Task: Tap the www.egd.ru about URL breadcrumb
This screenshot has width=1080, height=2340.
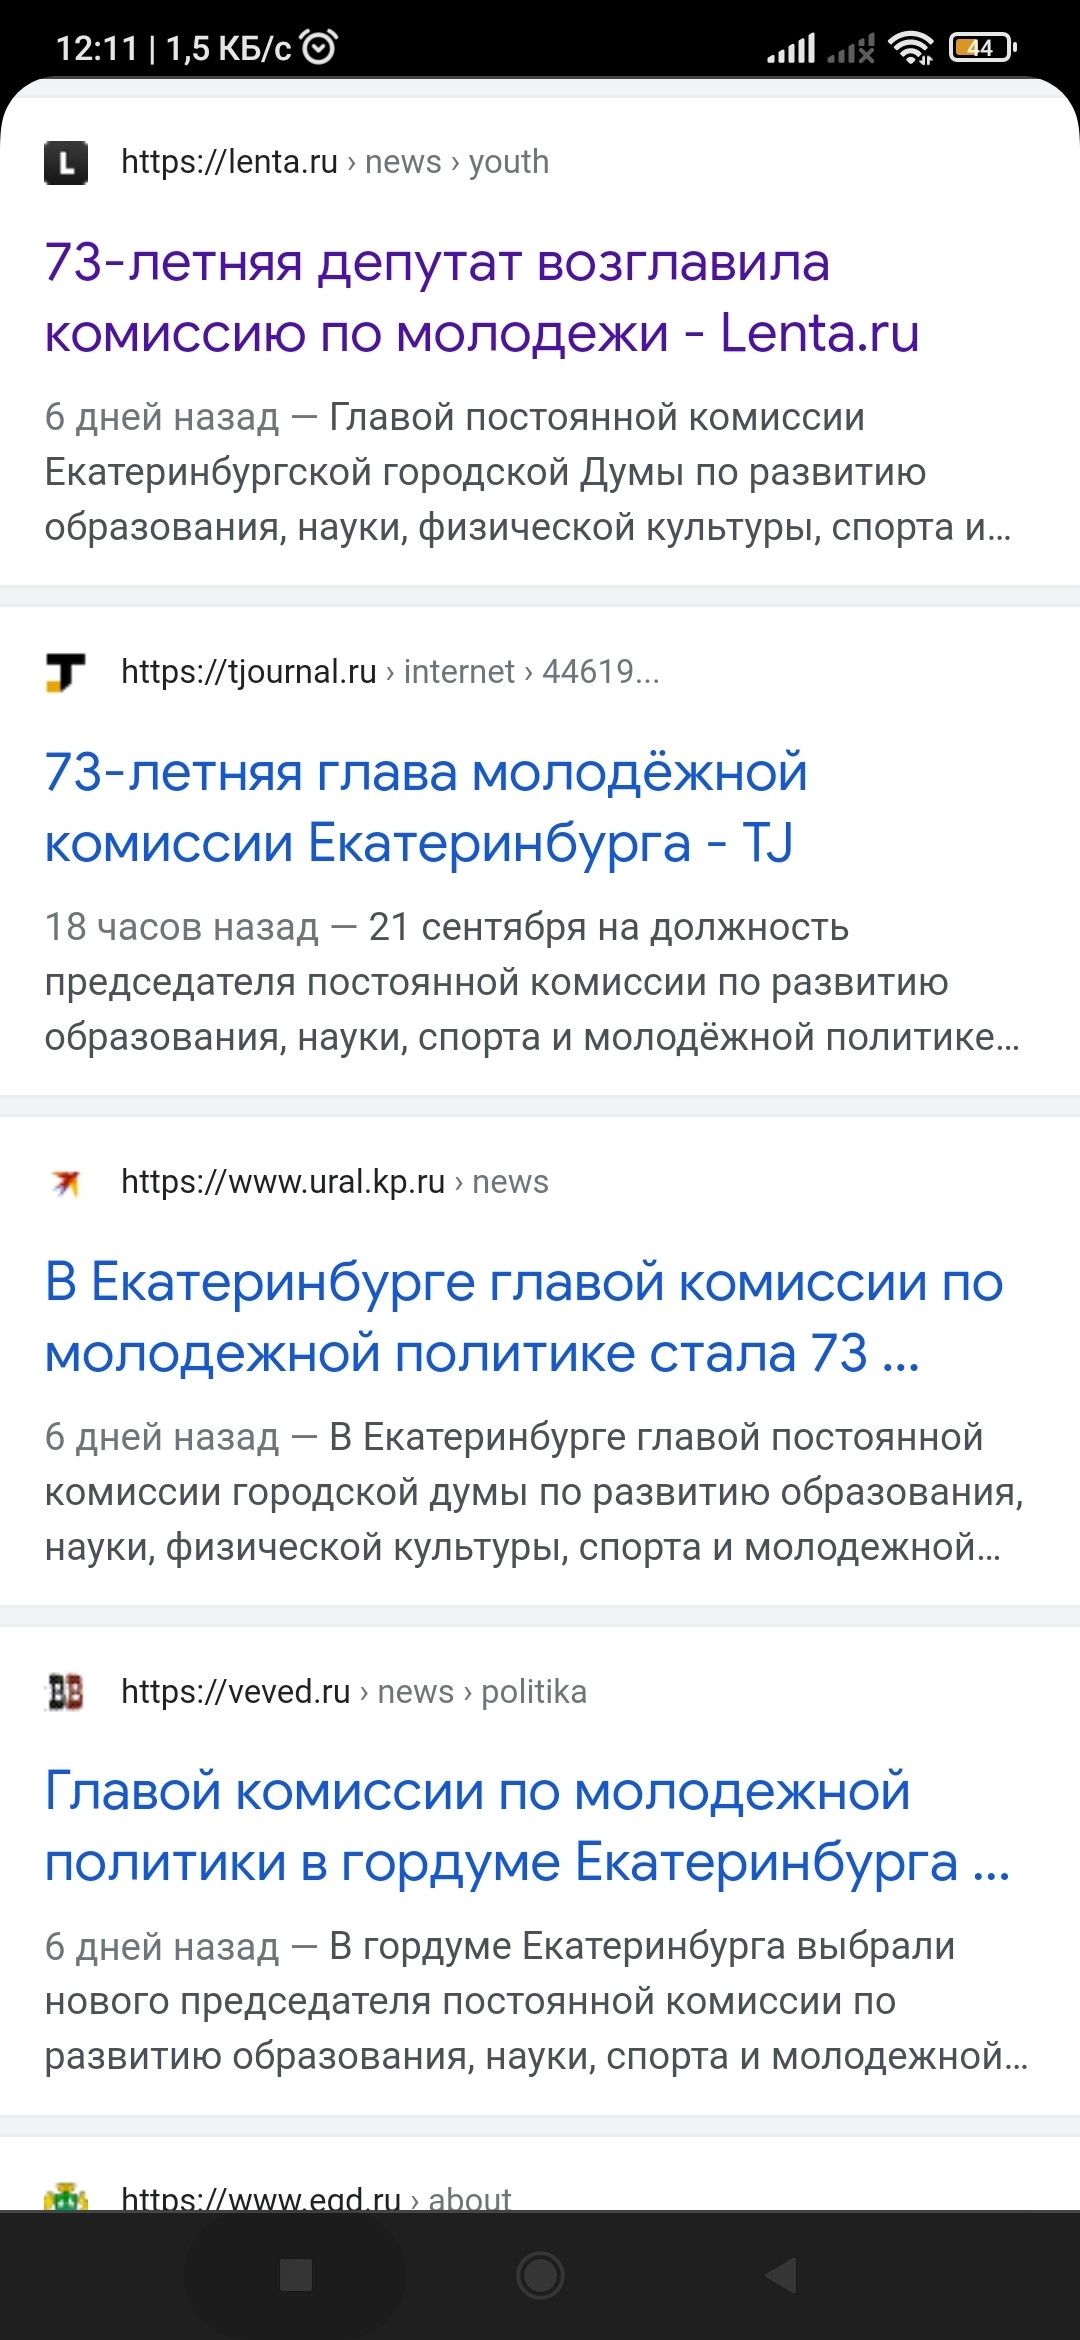Action: pyautogui.click(x=315, y=2199)
